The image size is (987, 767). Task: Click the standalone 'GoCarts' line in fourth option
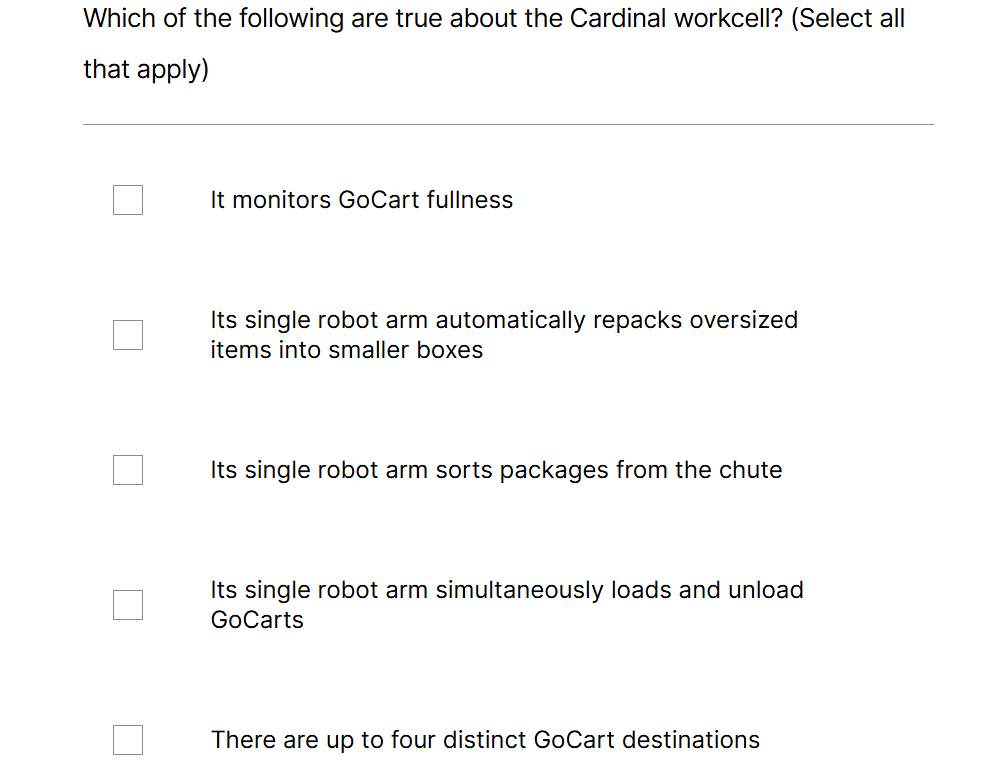pyautogui.click(x=257, y=620)
